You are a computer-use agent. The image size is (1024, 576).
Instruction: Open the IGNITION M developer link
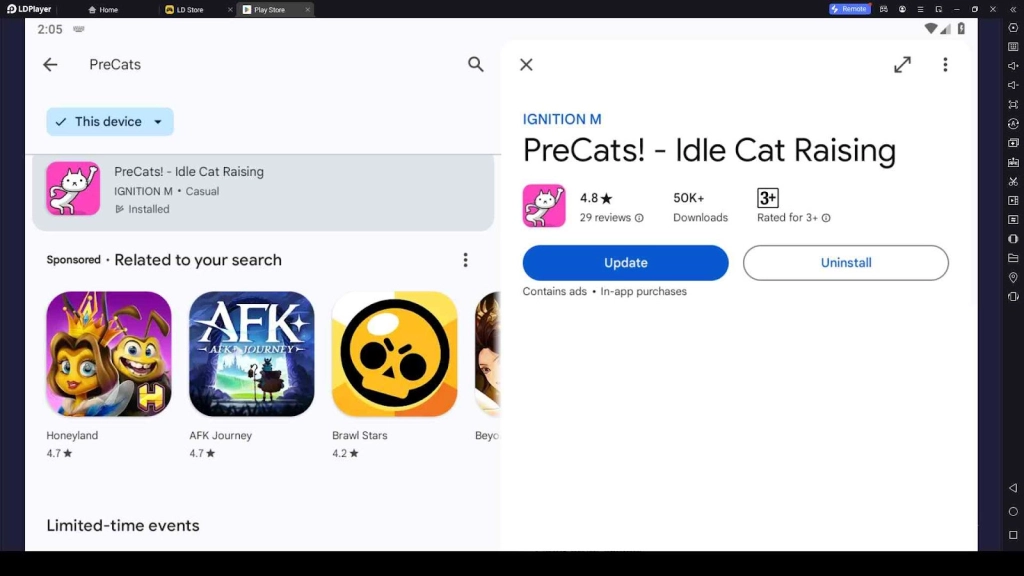562,119
